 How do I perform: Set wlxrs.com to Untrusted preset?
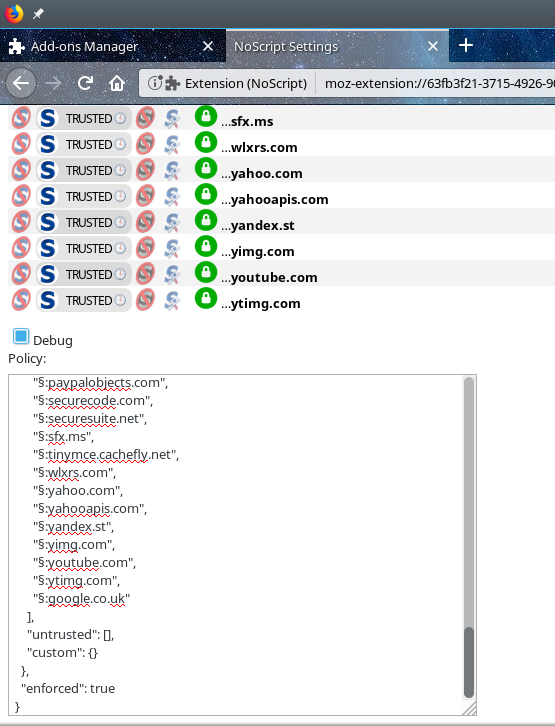pyautogui.click(x=145, y=144)
